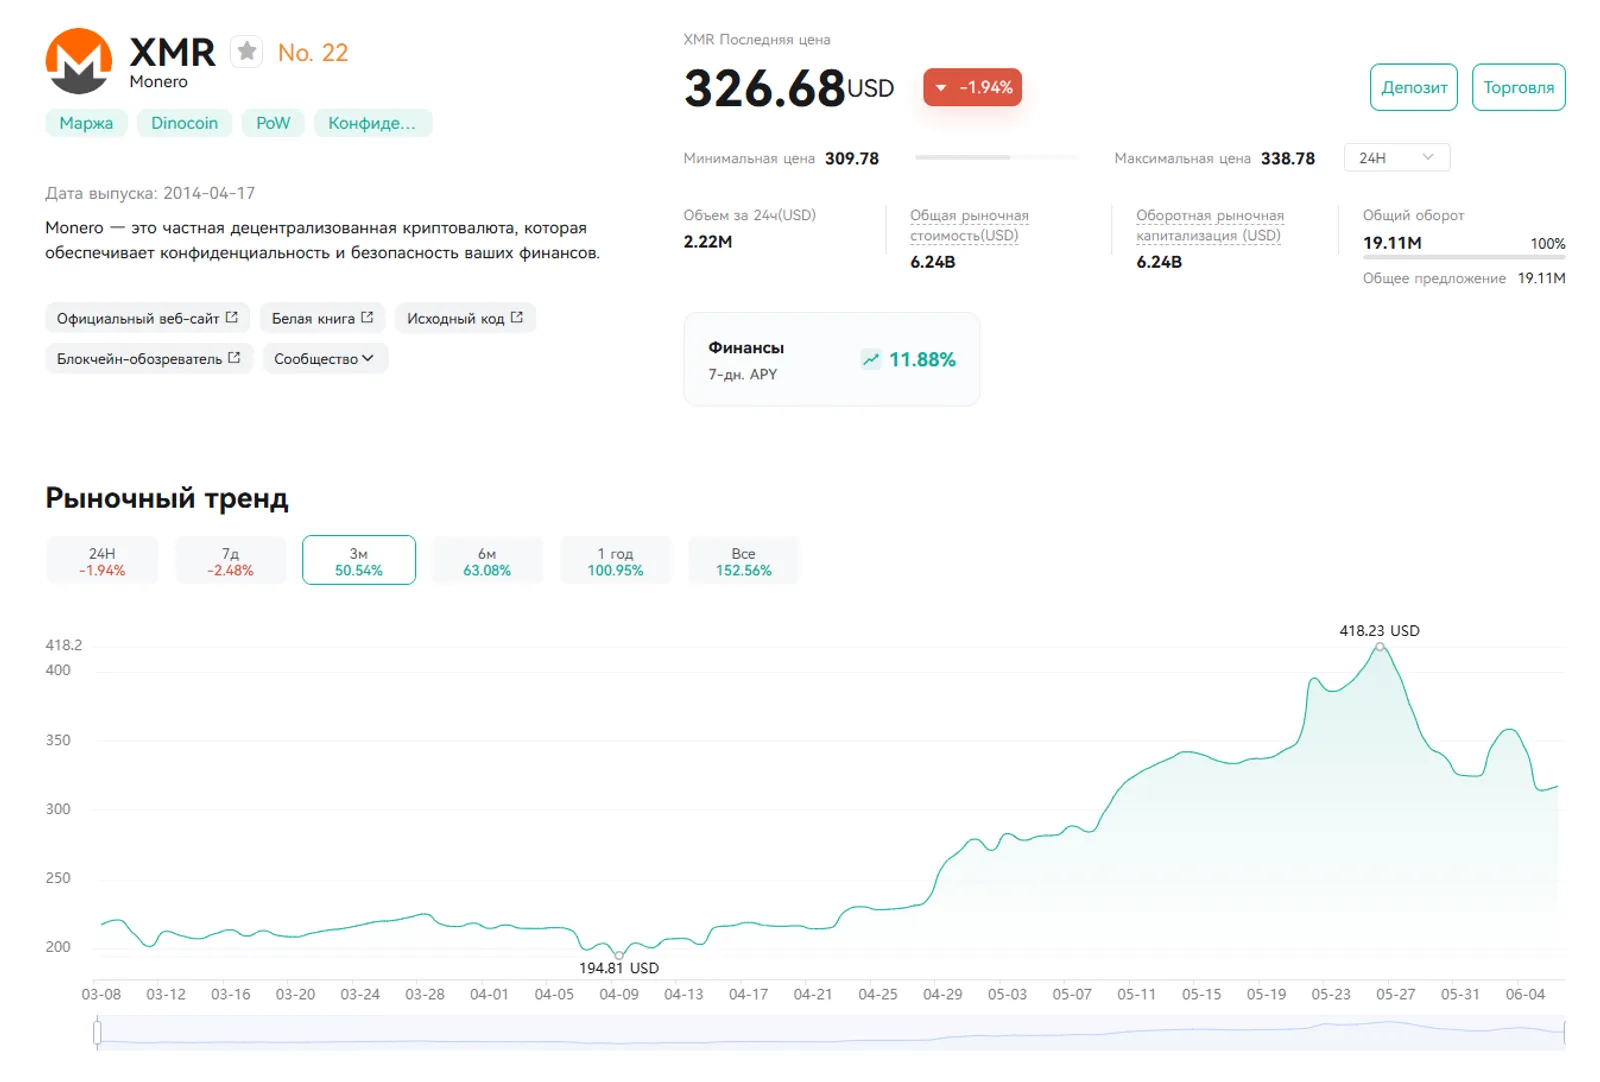
Task: Open Блокчейн-обозреватель link
Action: (149, 358)
